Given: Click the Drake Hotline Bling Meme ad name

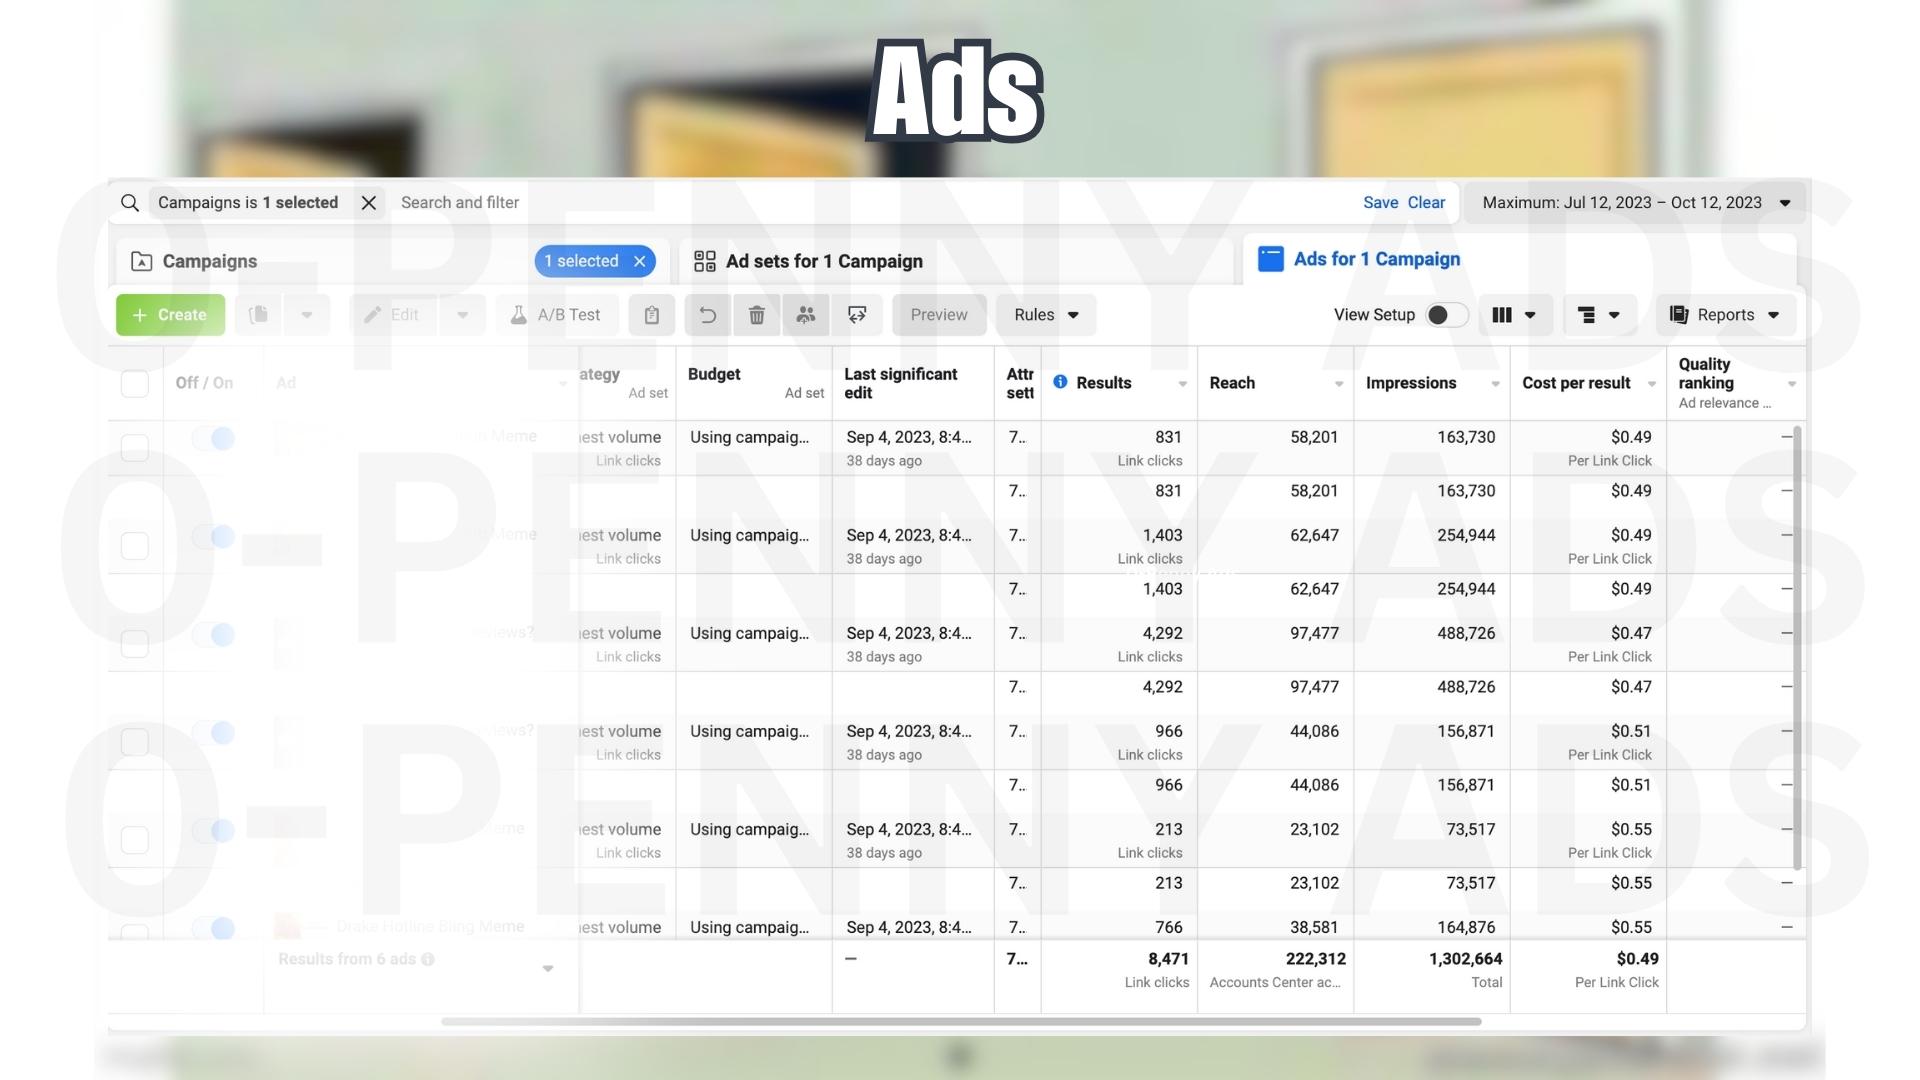Looking at the screenshot, I should [x=430, y=926].
